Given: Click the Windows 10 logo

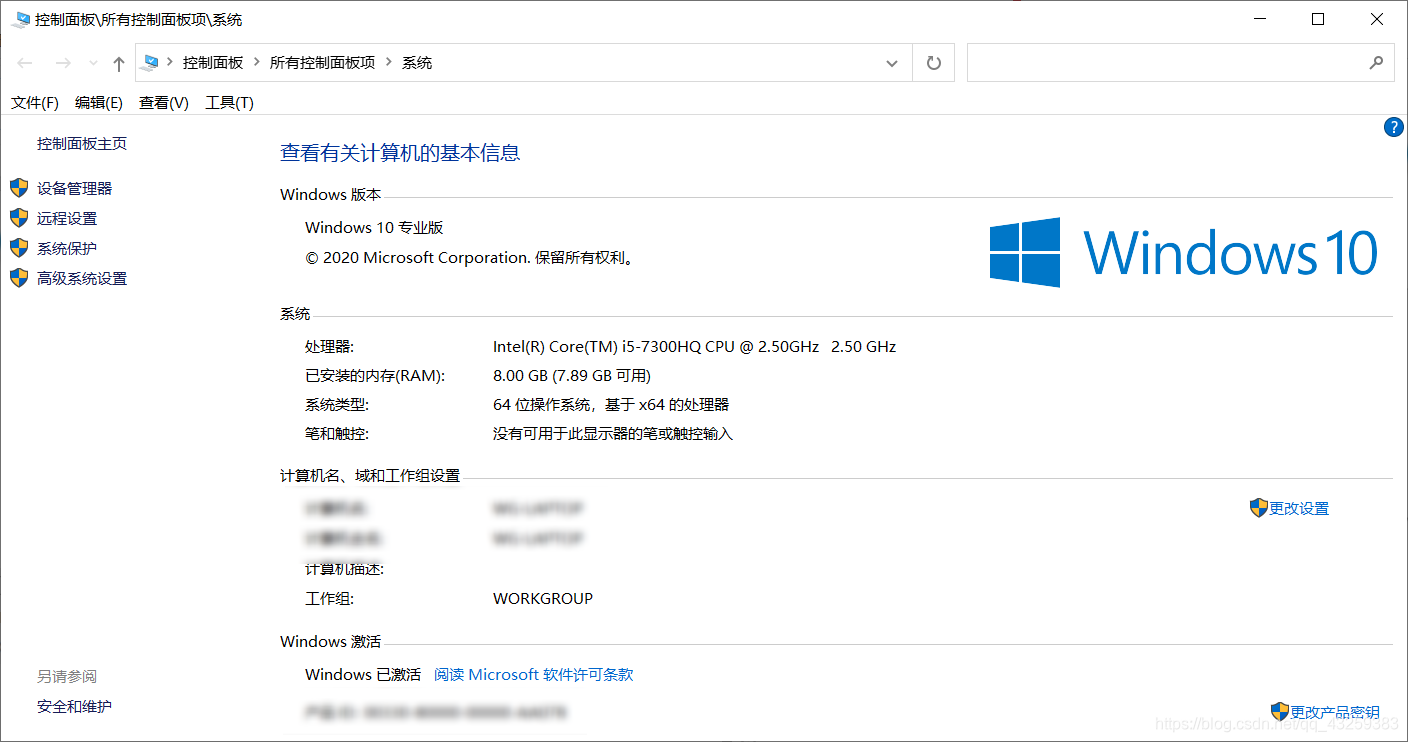Looking at the screenshot, I should click(x=1184, y=253).
